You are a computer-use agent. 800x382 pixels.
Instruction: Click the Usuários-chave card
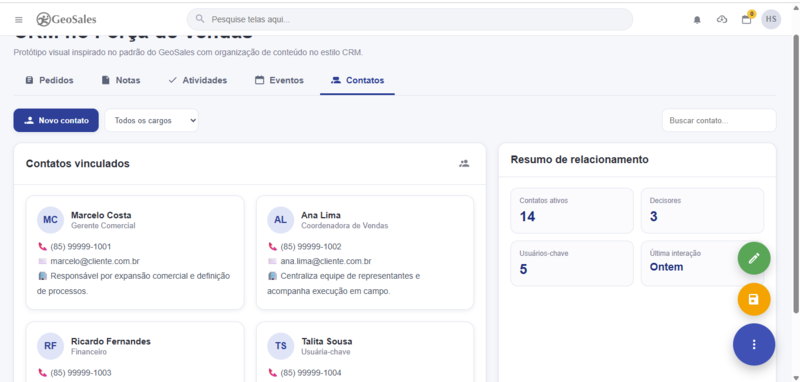point(572,263)
